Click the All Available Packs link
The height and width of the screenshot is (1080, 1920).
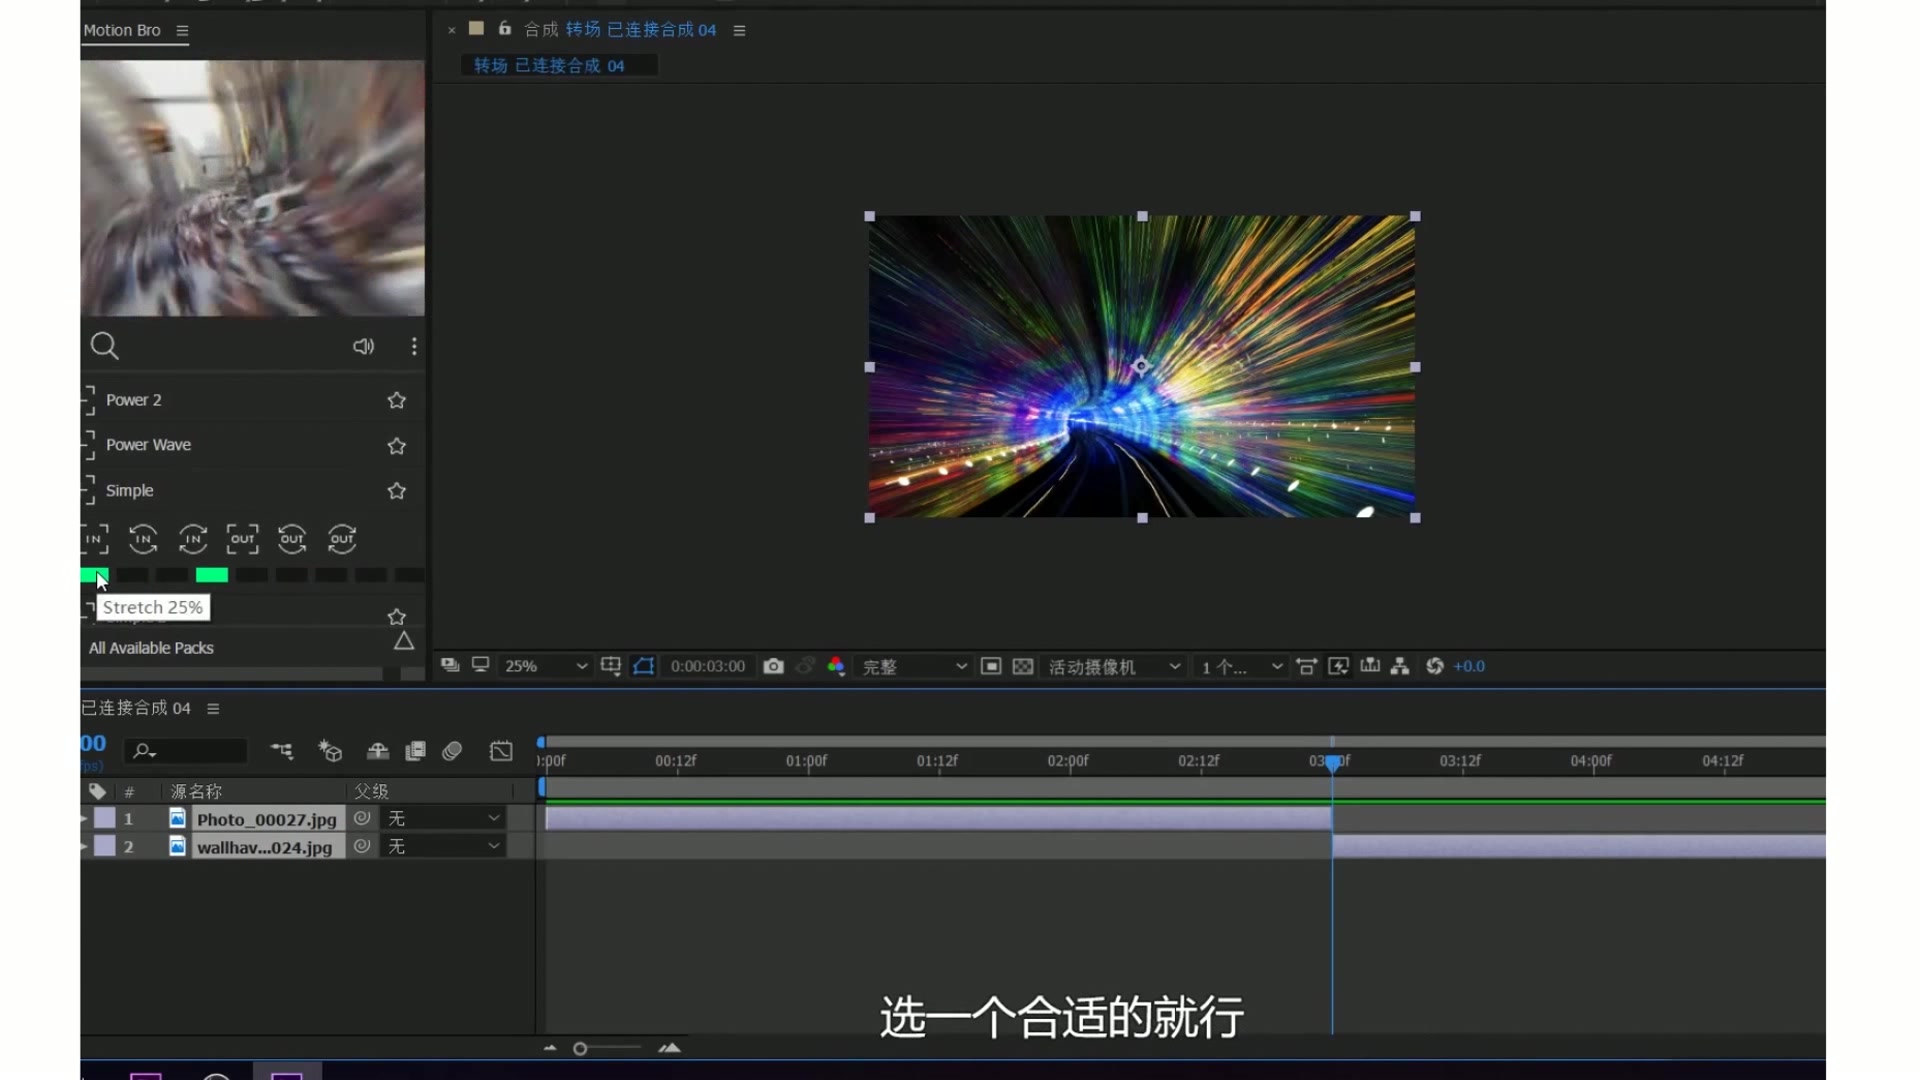click(151, 647)
